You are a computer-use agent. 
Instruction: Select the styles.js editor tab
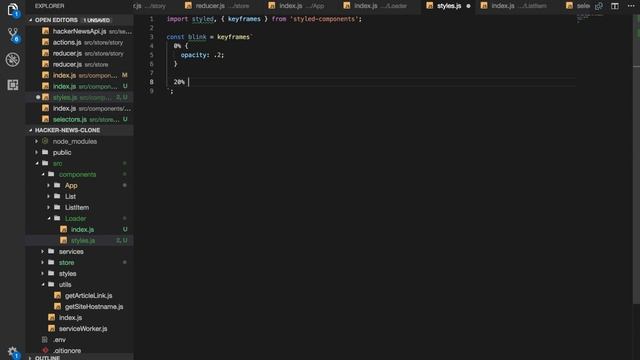449,6
